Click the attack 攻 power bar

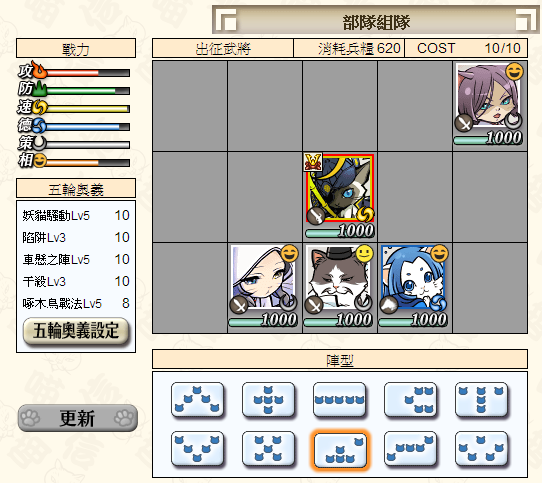pyautogui.click(x=88, y=73)
